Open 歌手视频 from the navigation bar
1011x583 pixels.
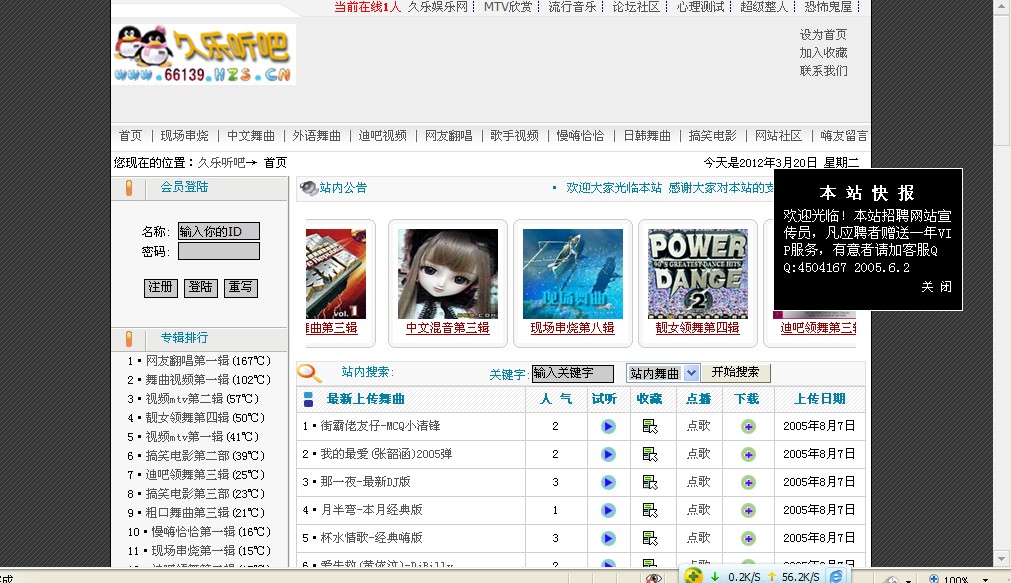[x=515, y=135]
